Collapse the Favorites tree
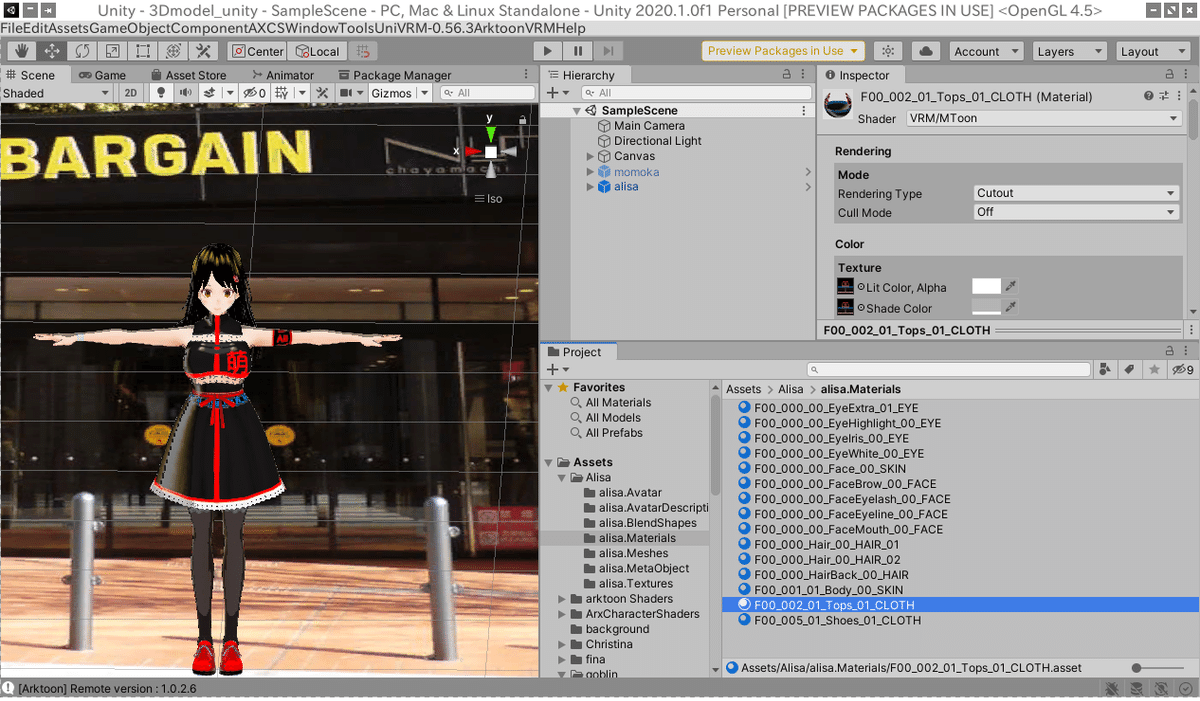1200x701 pixels. pyautogui.click(x=548, y=387)
